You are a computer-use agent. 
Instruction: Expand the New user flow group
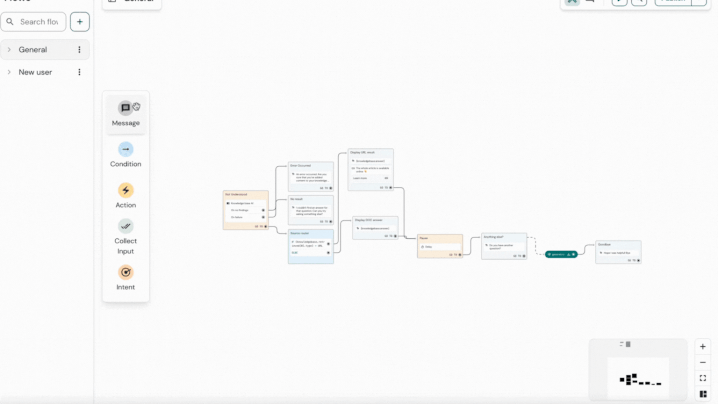pos(10,72)
